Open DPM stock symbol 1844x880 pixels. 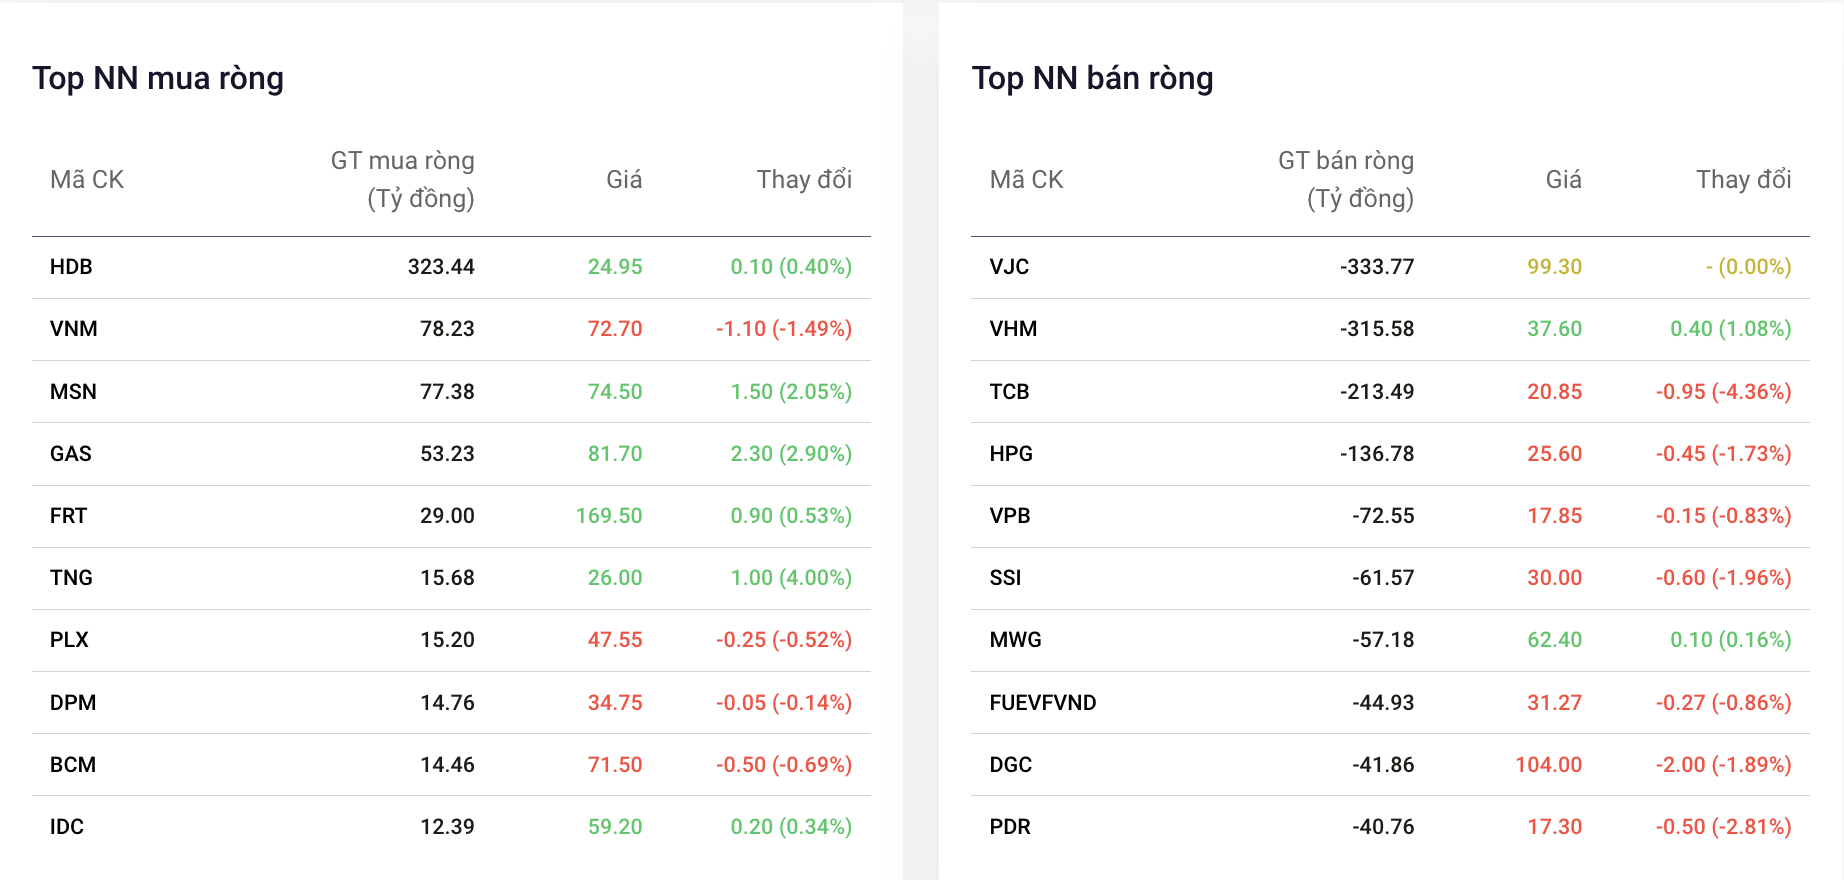point(73,703)
